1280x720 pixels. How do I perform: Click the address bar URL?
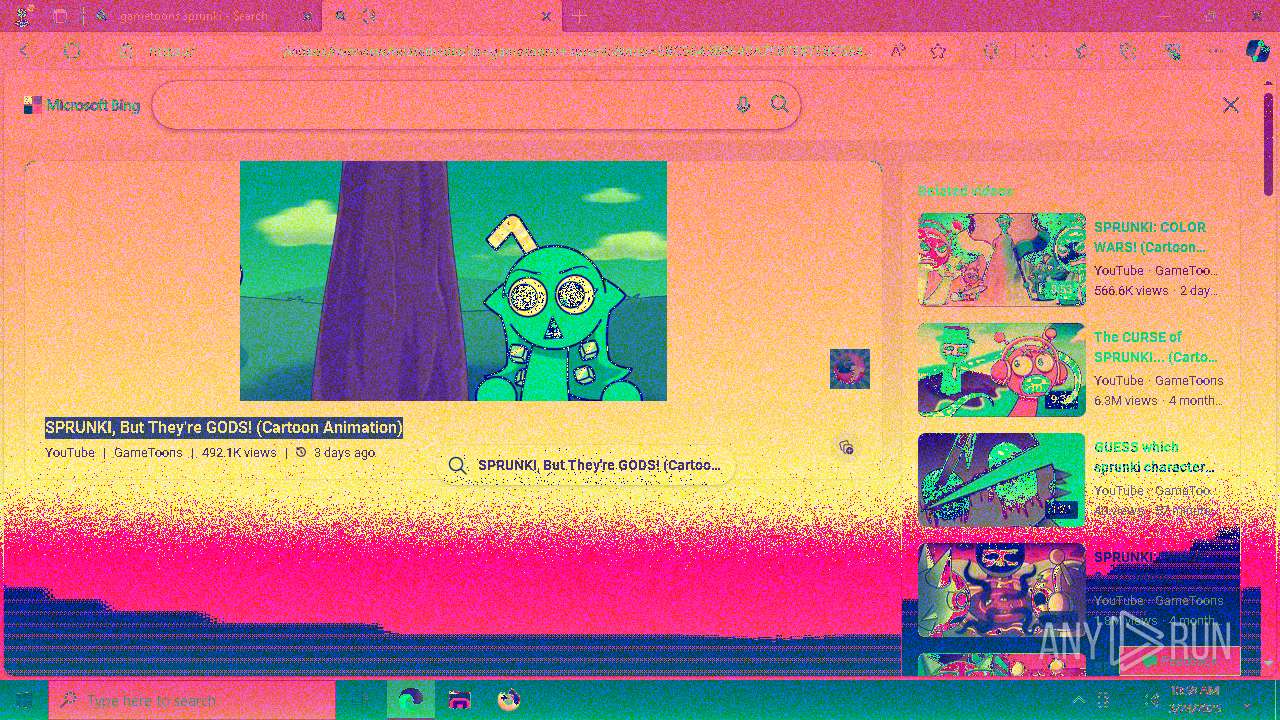pos(573,51)
